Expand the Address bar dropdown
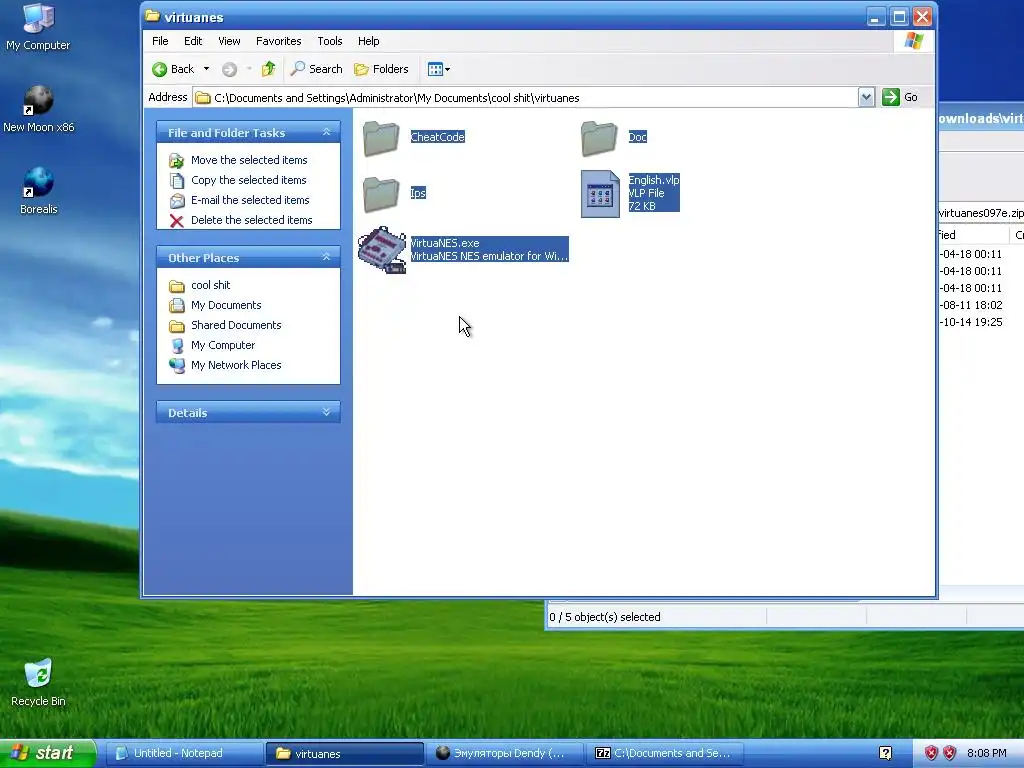The height and width of the screenshot is (768, 1024). (866, 98)
